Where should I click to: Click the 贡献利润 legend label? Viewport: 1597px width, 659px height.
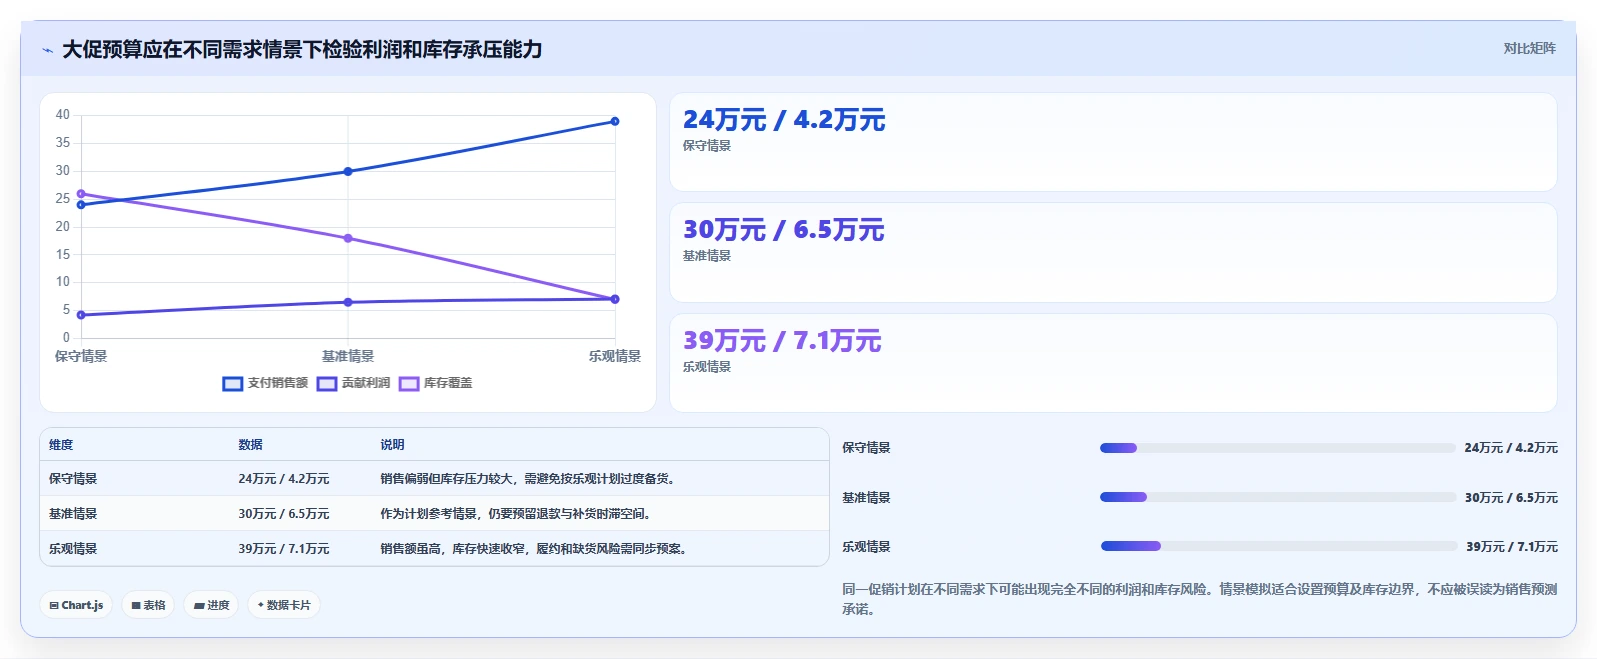click(366, 383)
